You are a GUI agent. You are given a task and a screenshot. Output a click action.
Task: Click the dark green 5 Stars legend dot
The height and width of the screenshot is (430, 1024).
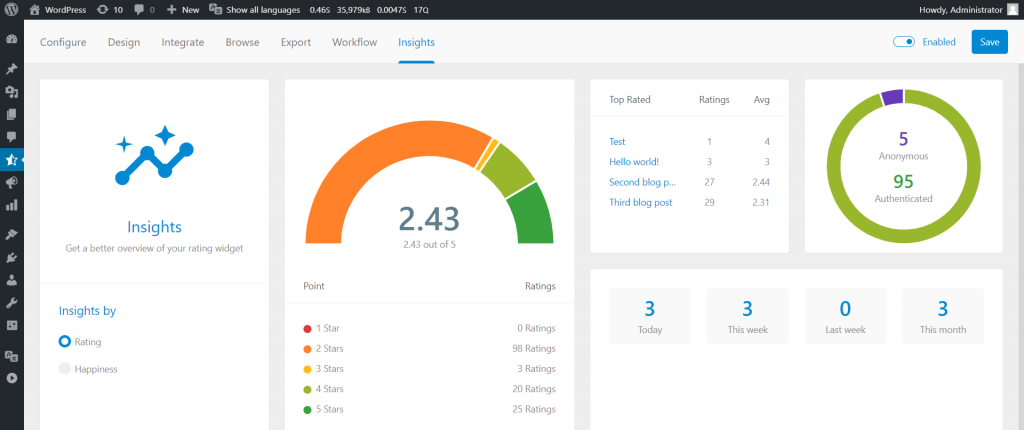pyautogui.click(x=307, y=410)
